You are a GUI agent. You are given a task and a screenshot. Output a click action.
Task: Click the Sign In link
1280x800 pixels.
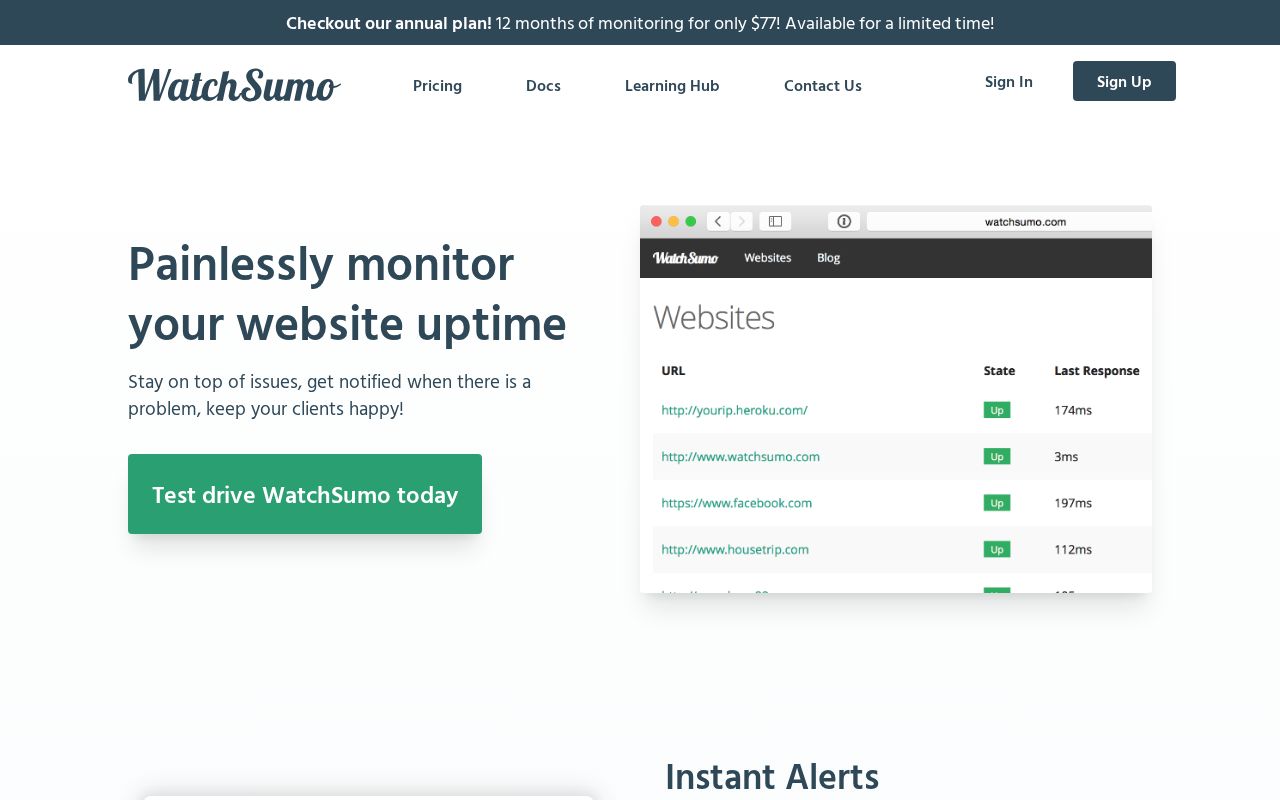1008,82
